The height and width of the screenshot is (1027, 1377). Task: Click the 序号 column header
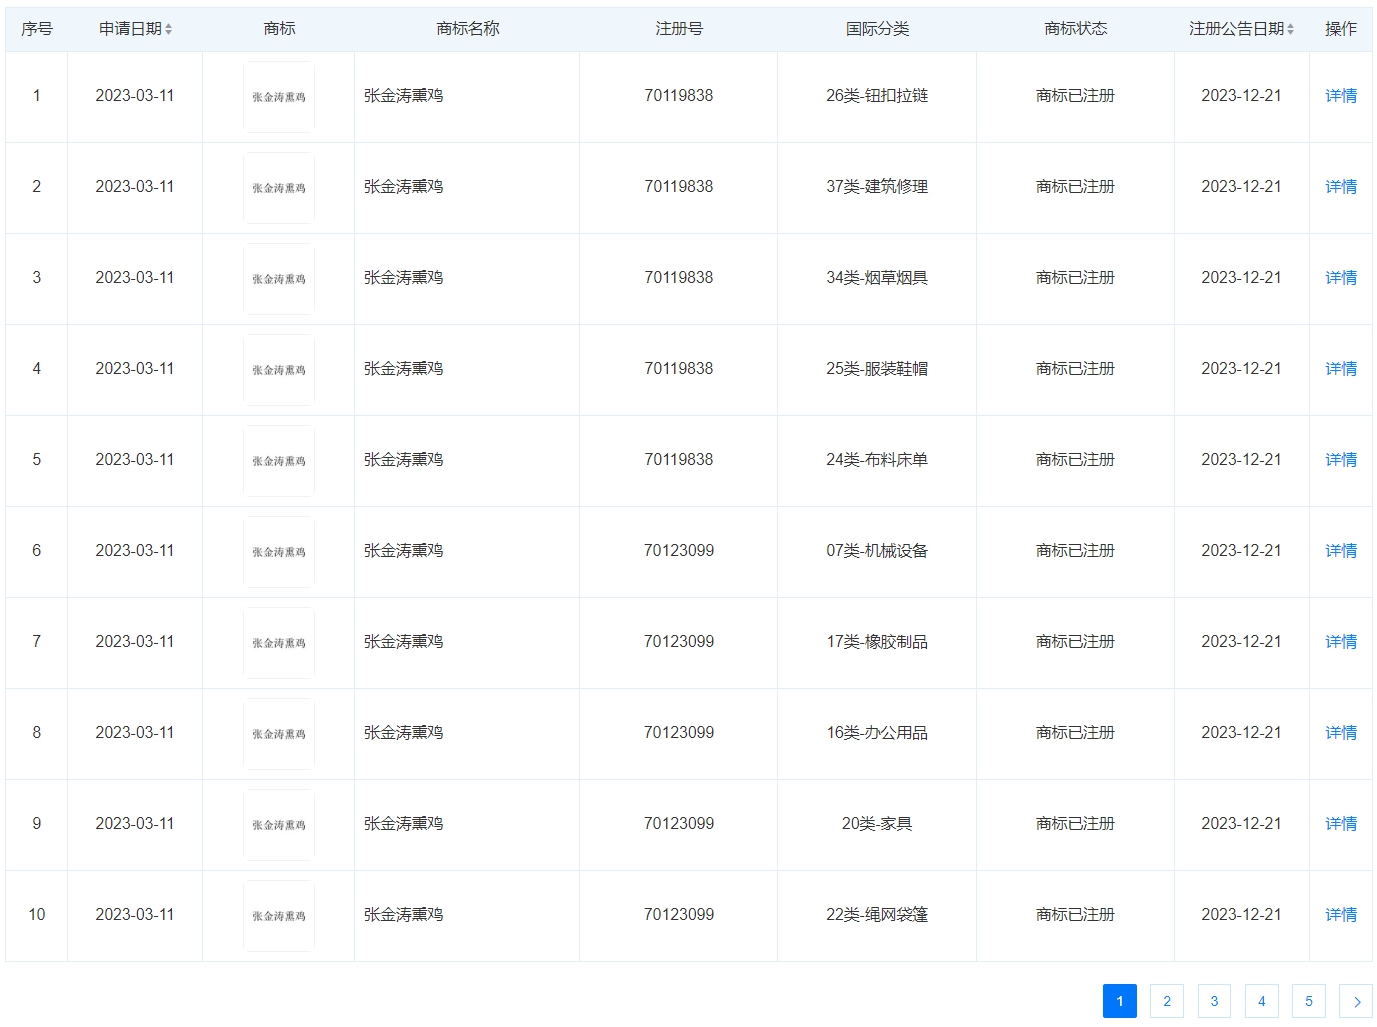(37, 29)
